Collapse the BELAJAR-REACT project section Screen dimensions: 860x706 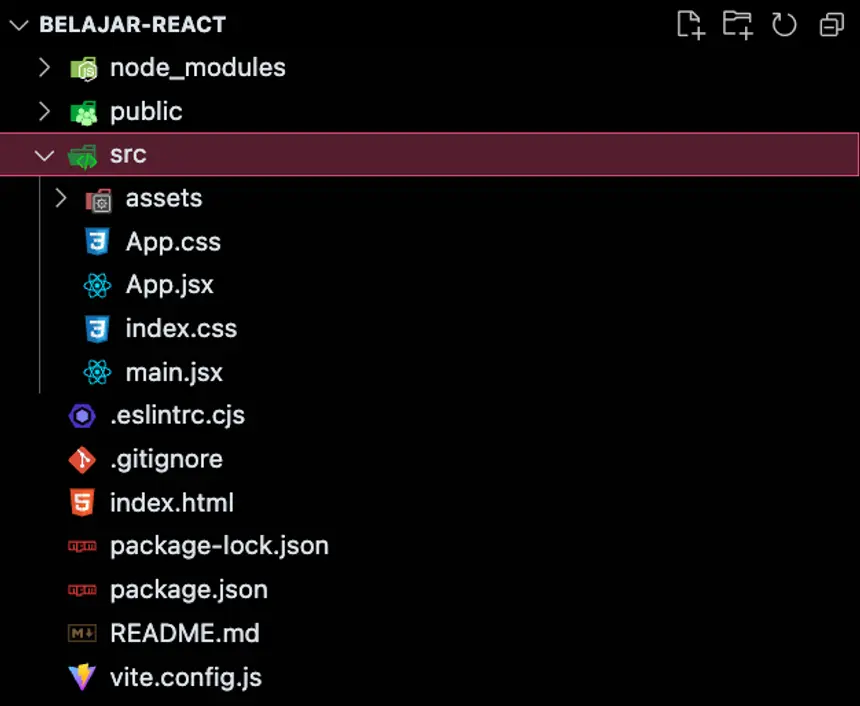[x=17, y=25]
